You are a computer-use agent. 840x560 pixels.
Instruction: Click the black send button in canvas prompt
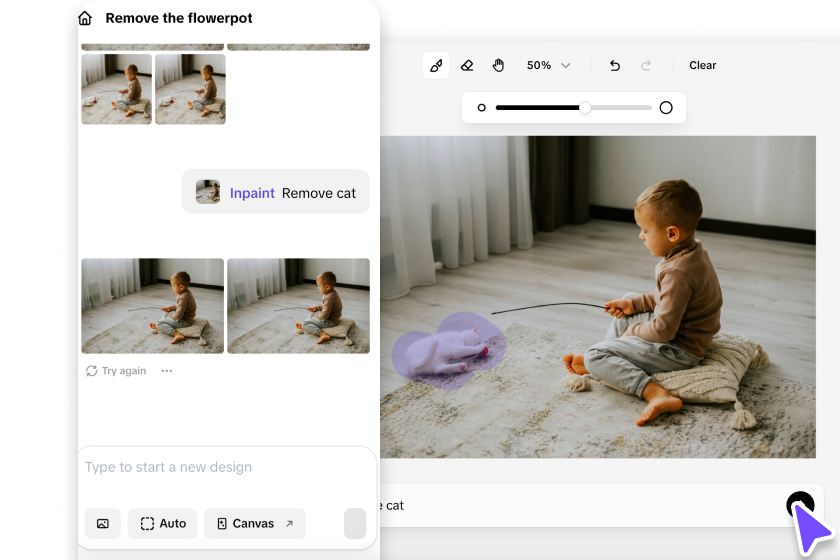798,505
